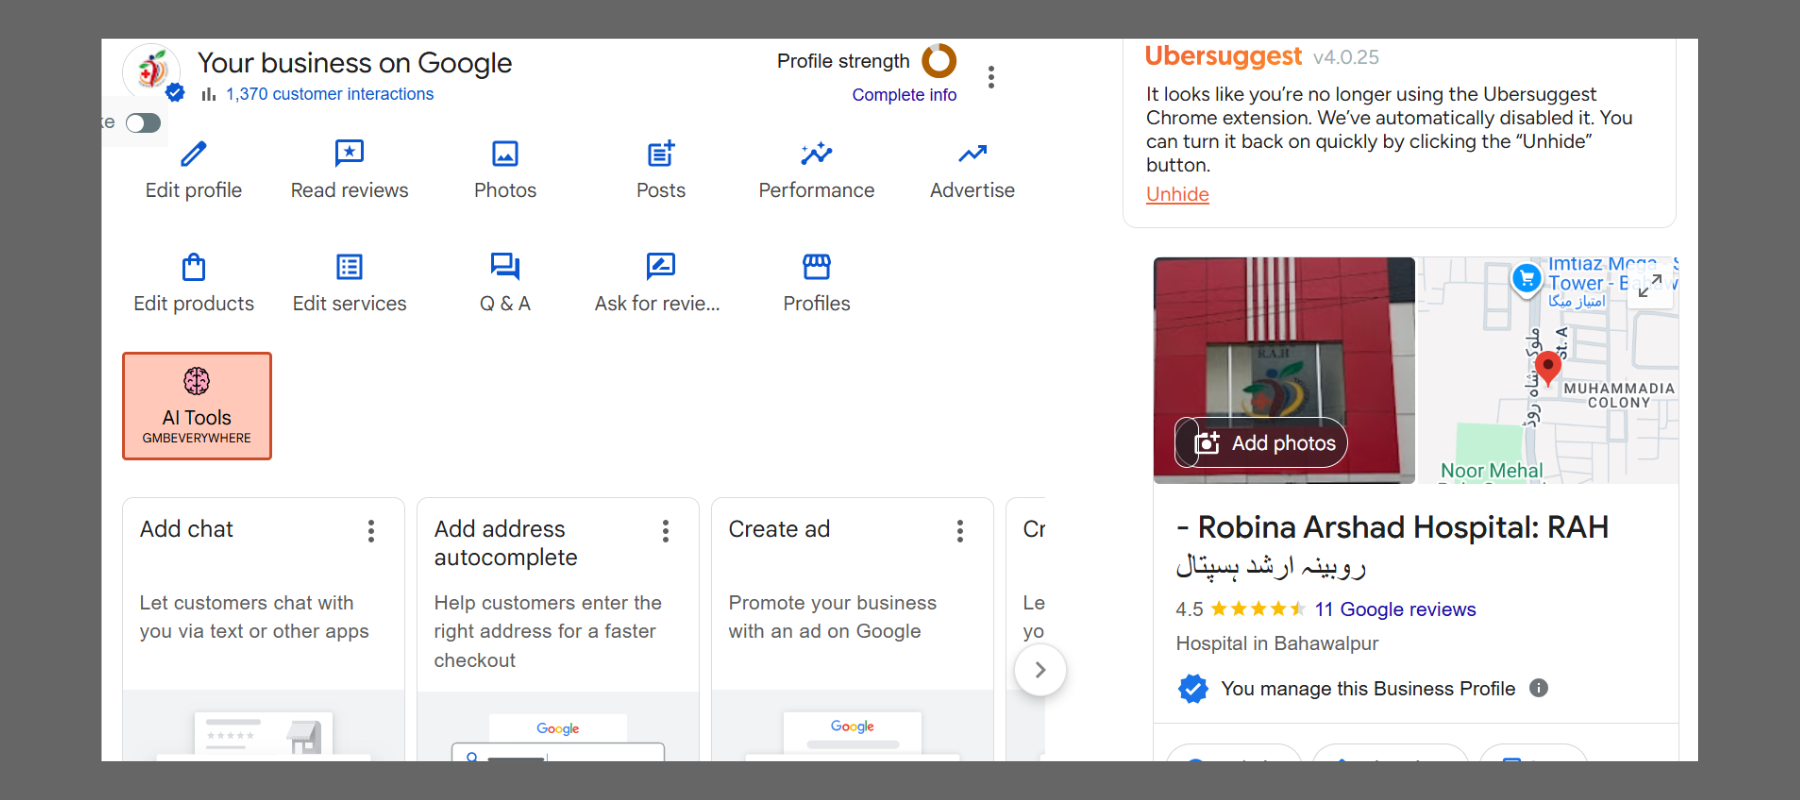
Task: Open the profile's three-dot overflow menu
Action: click(x=991, y=77)
